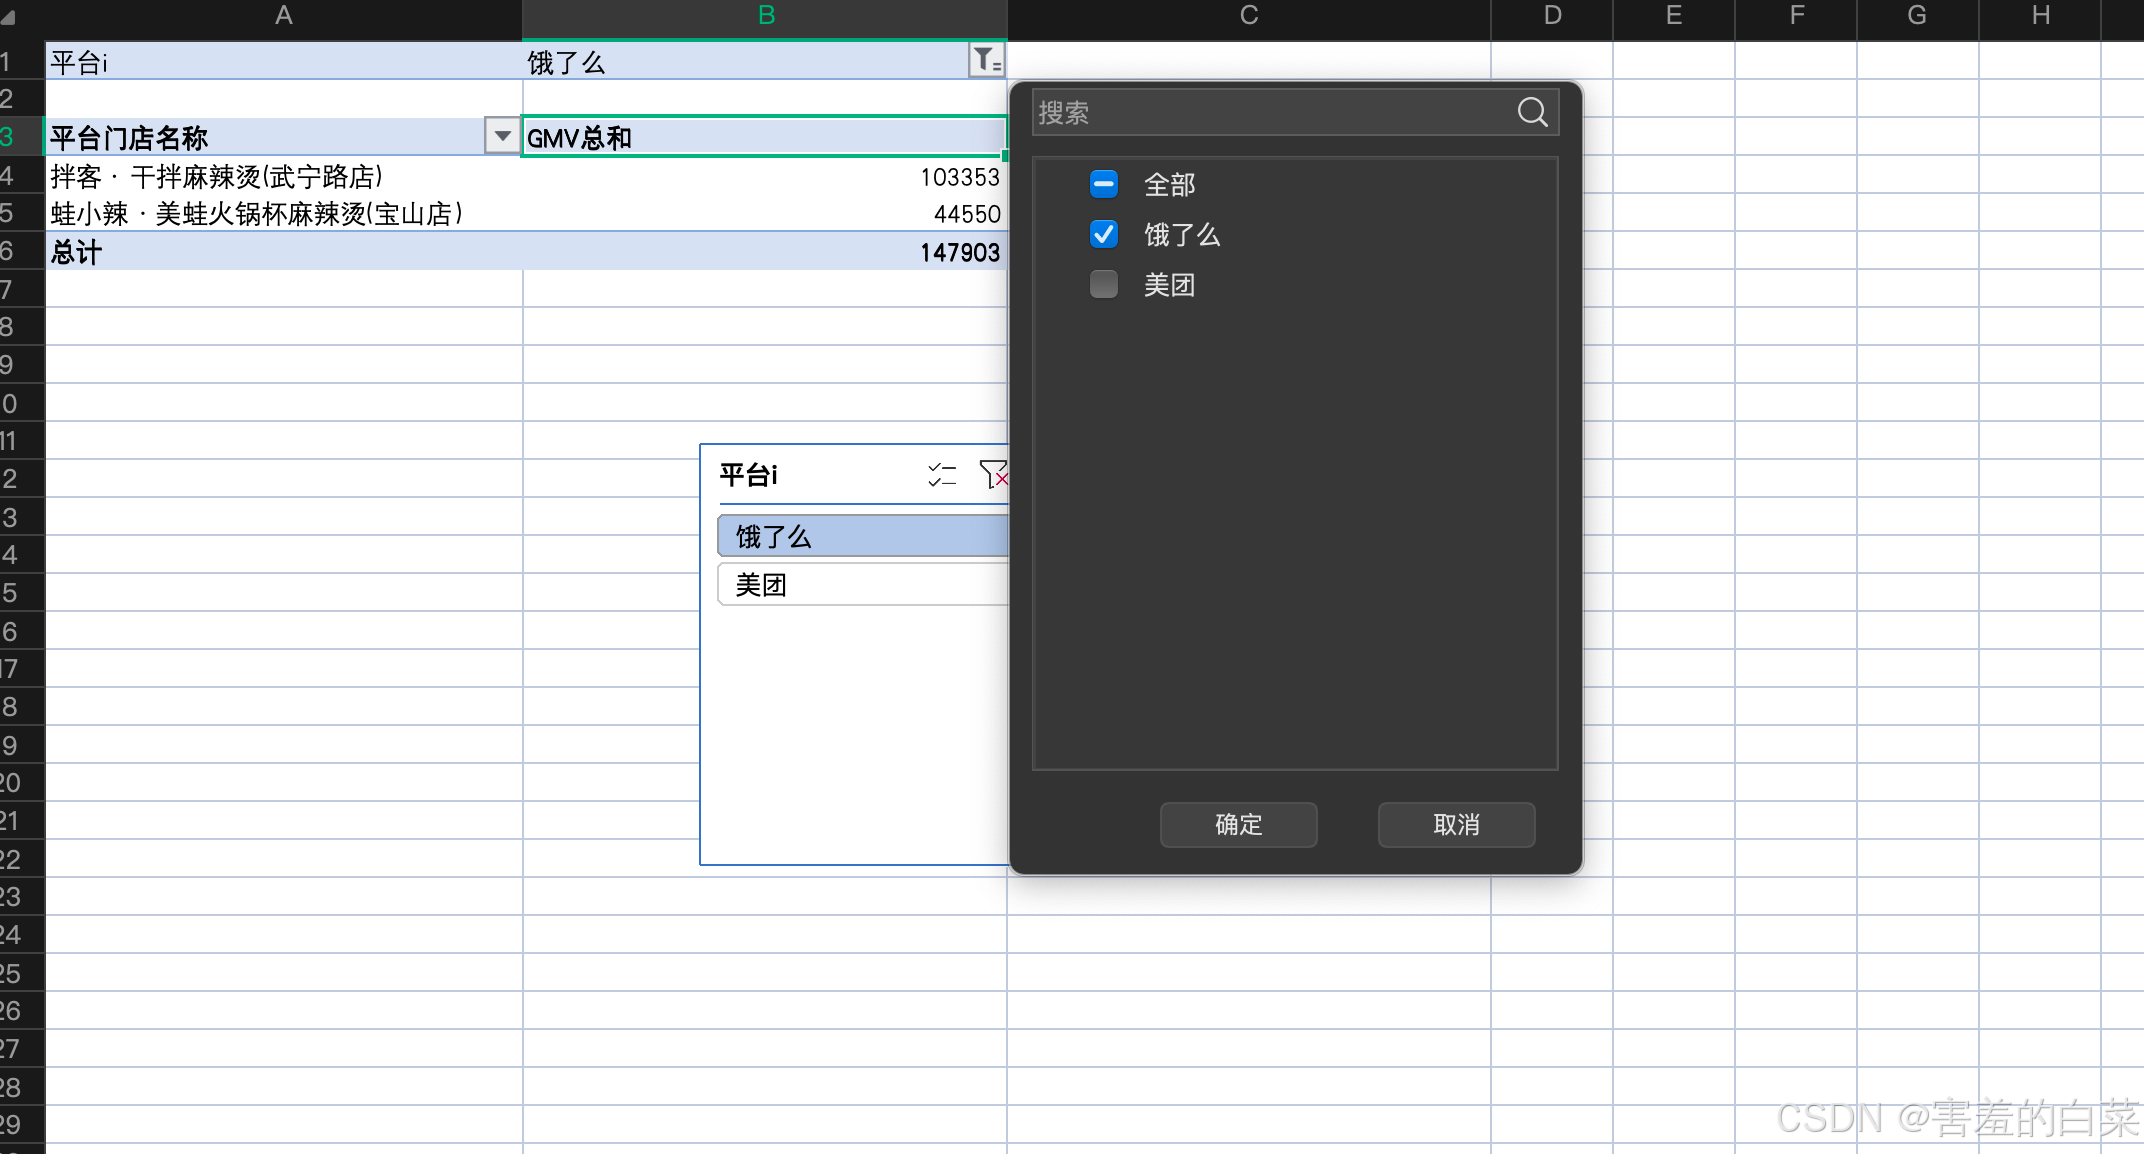The height and width of the screenshot is (1154, 2144).
Task: Toggle multi-select icon in 平台i slicer
Action: coord(942,475)
